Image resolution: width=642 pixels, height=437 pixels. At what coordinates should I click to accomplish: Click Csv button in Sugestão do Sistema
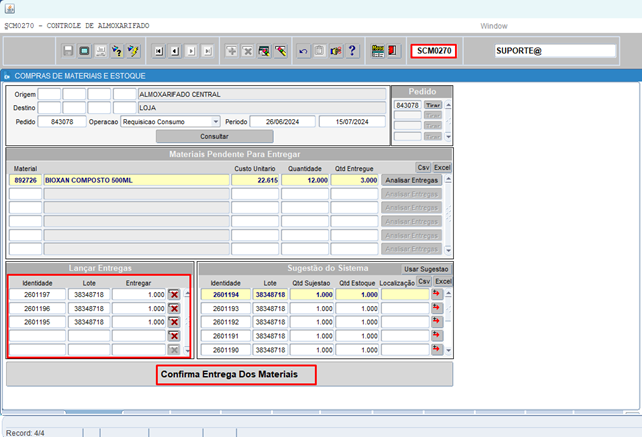coord(424,281)
